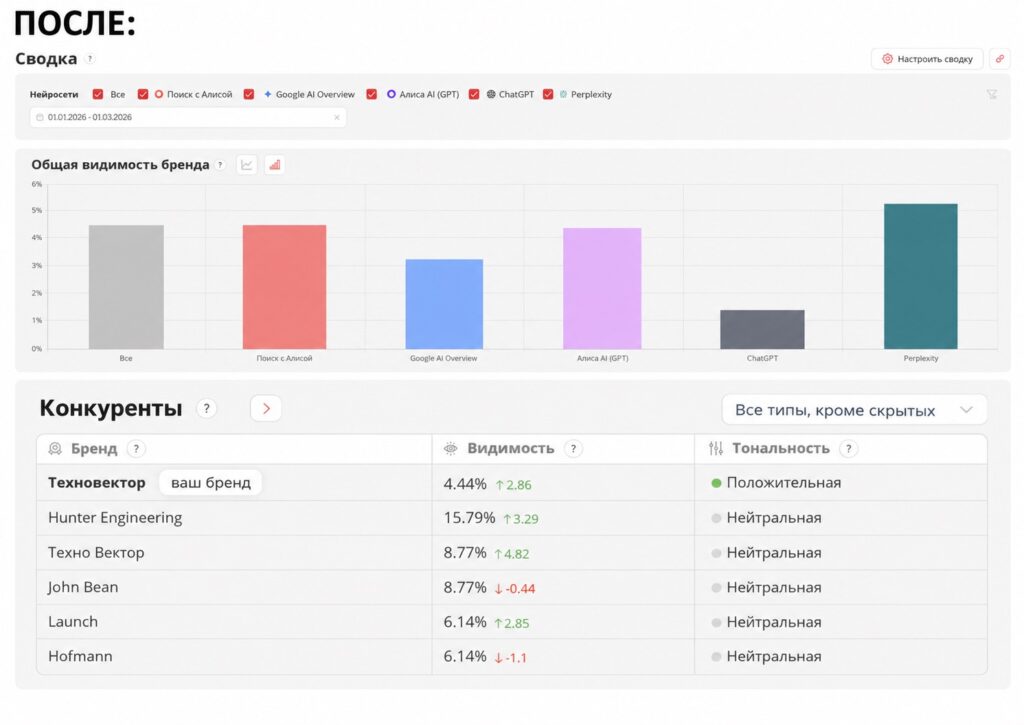Click the sliders icon by Тональность
1024x725 pixels.
[x=716, y=449]
